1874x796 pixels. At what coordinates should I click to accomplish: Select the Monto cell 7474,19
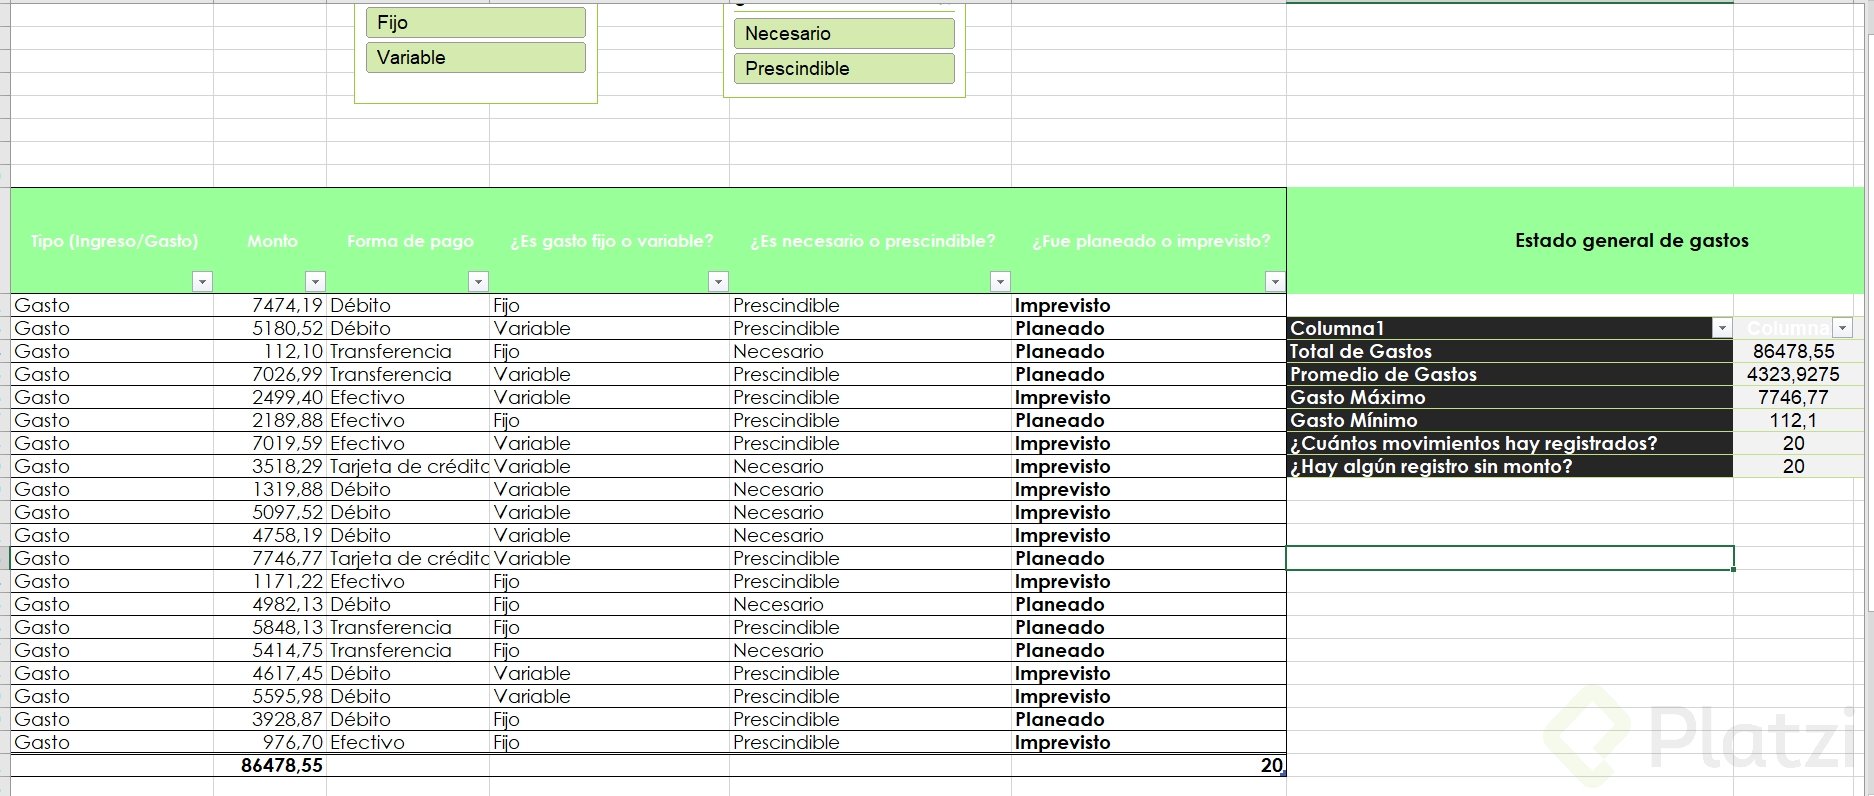270,305
